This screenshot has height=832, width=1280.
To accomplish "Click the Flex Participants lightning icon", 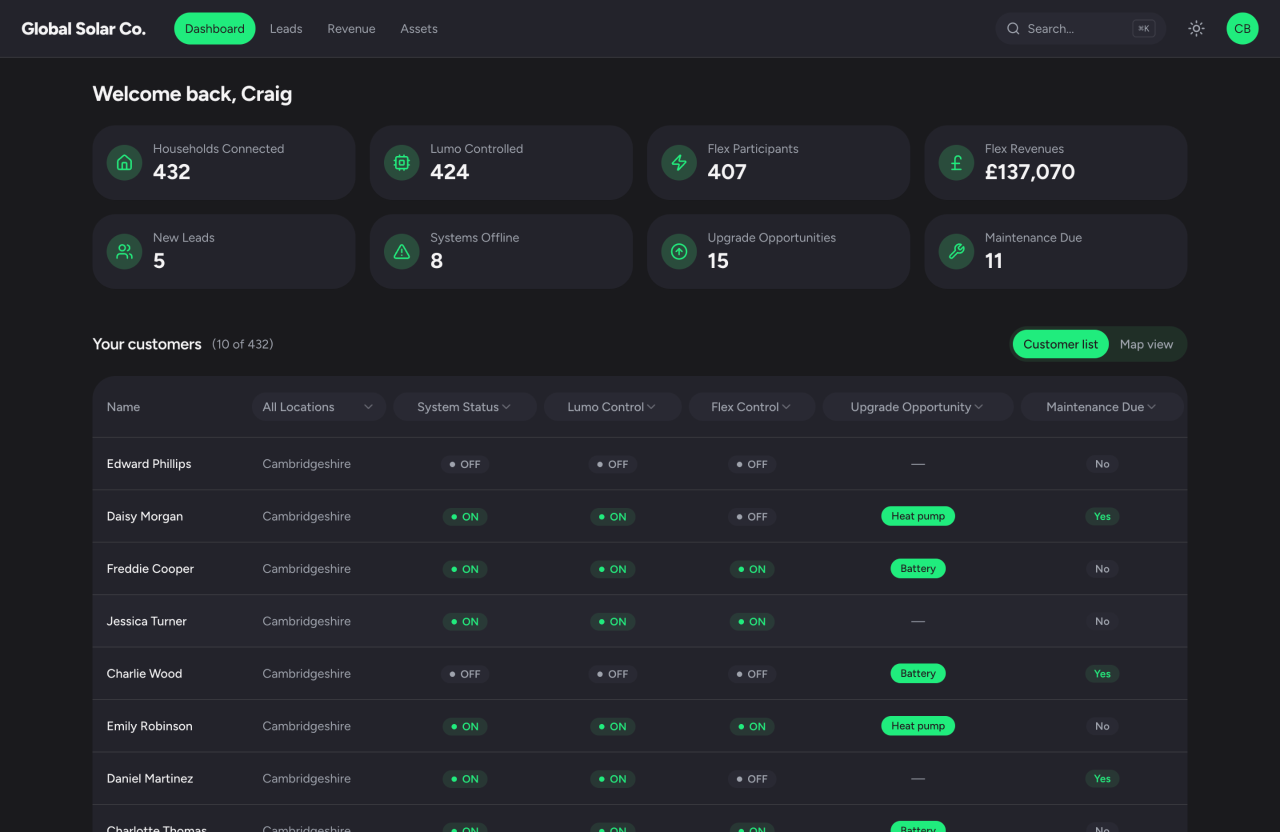I will (679, 162).
